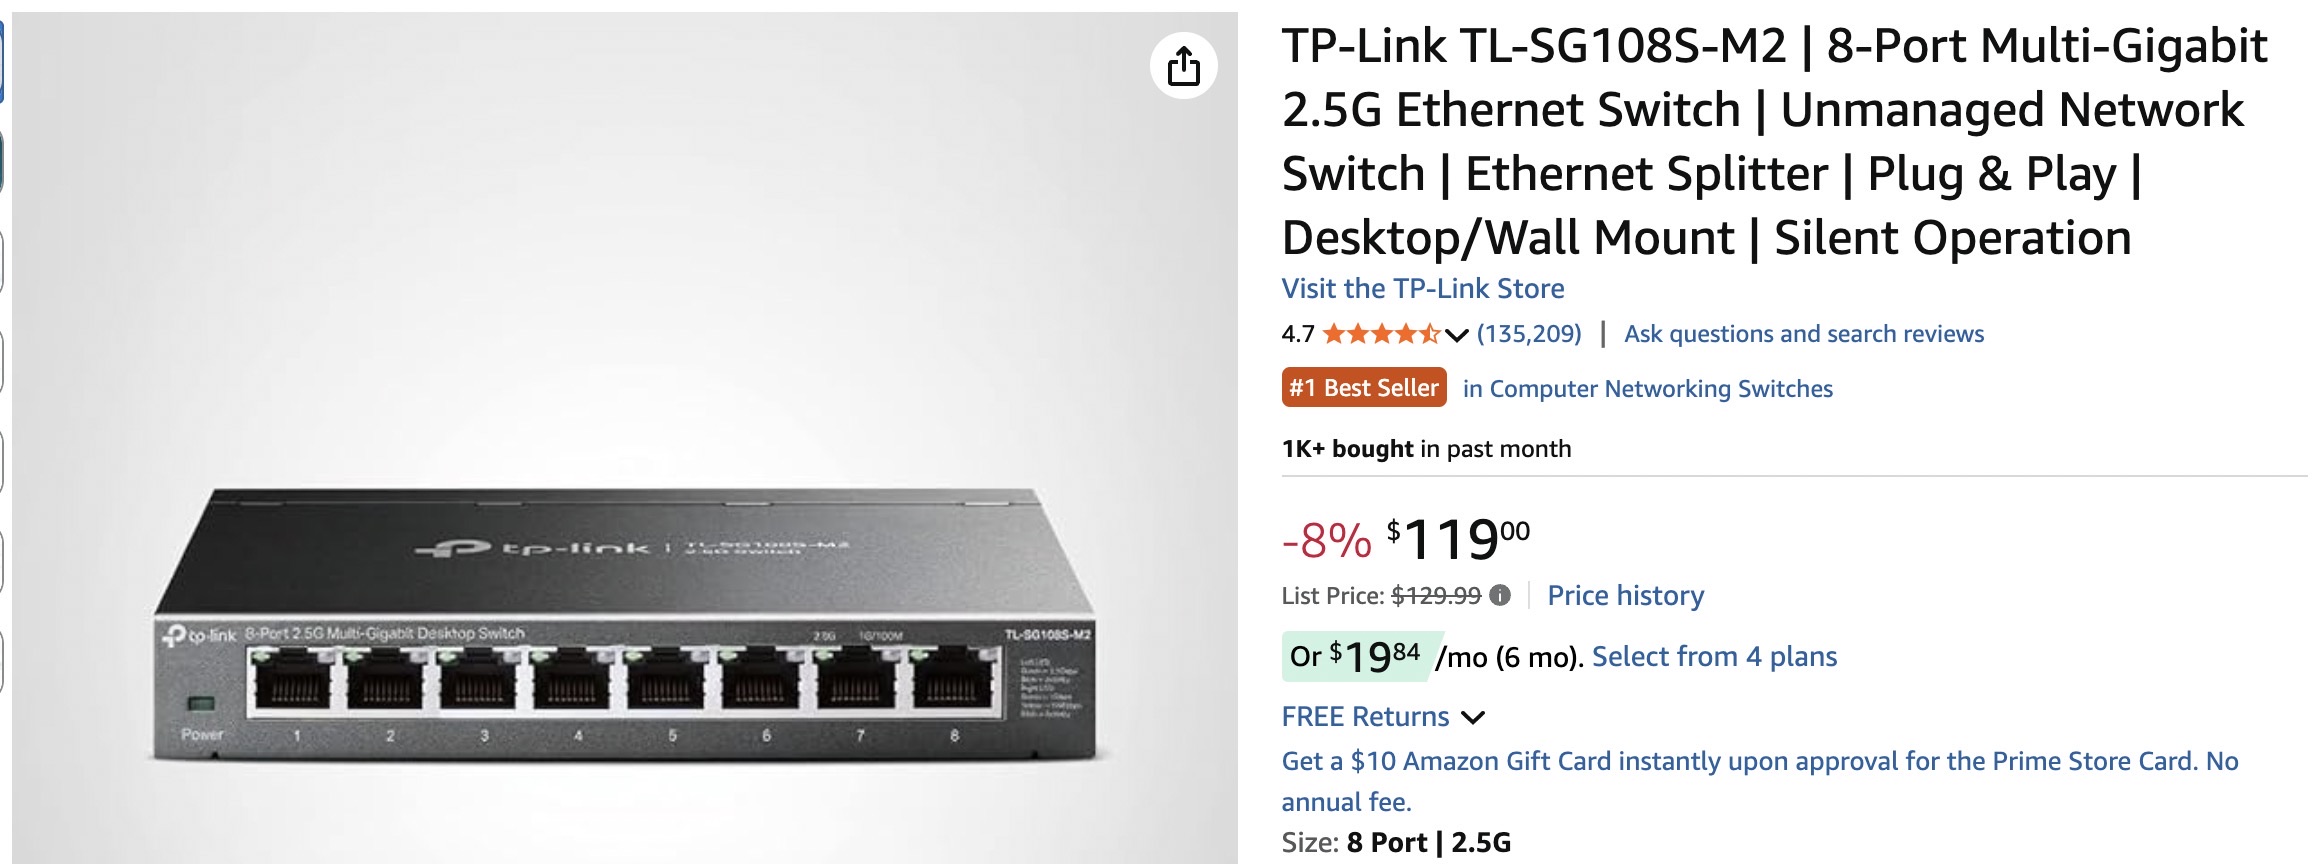Open the Computer Networking Switches category link

(x=1647, y=389)
